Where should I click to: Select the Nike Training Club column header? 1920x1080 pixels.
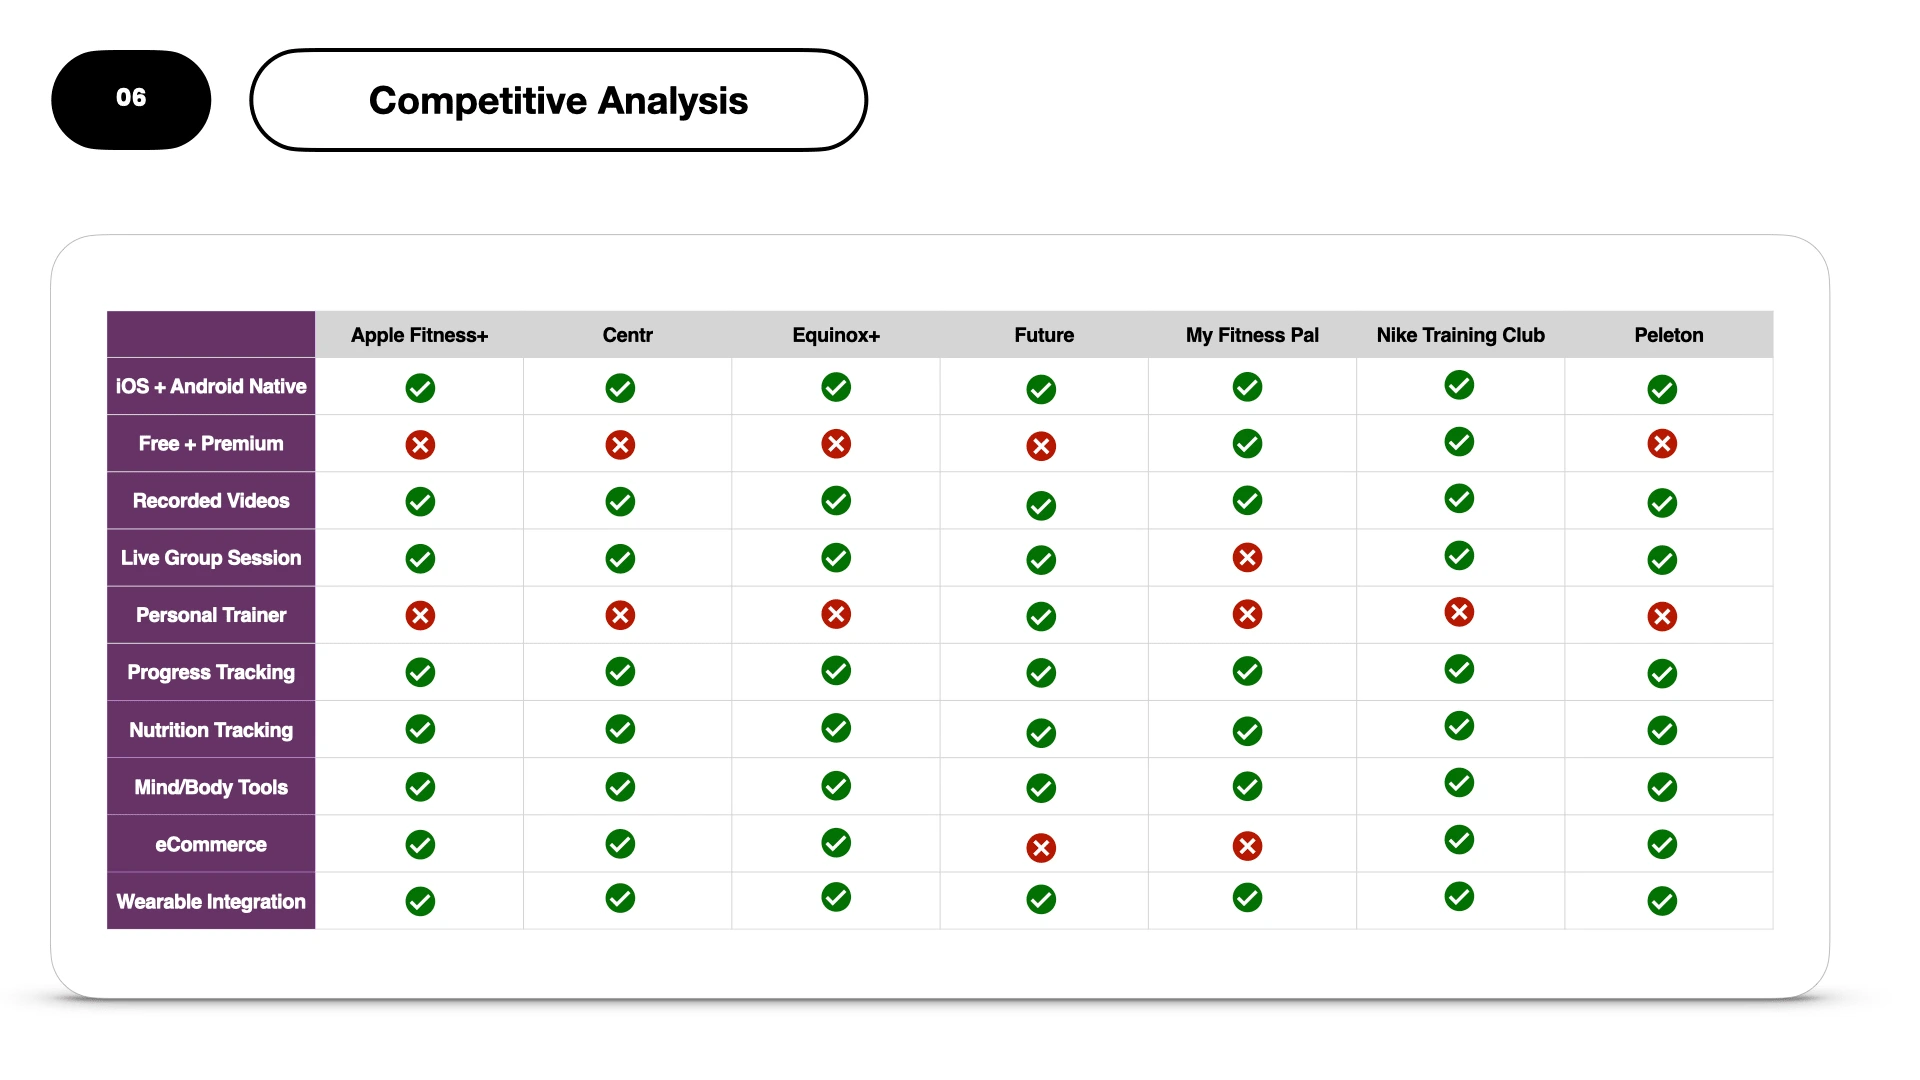1460,335
